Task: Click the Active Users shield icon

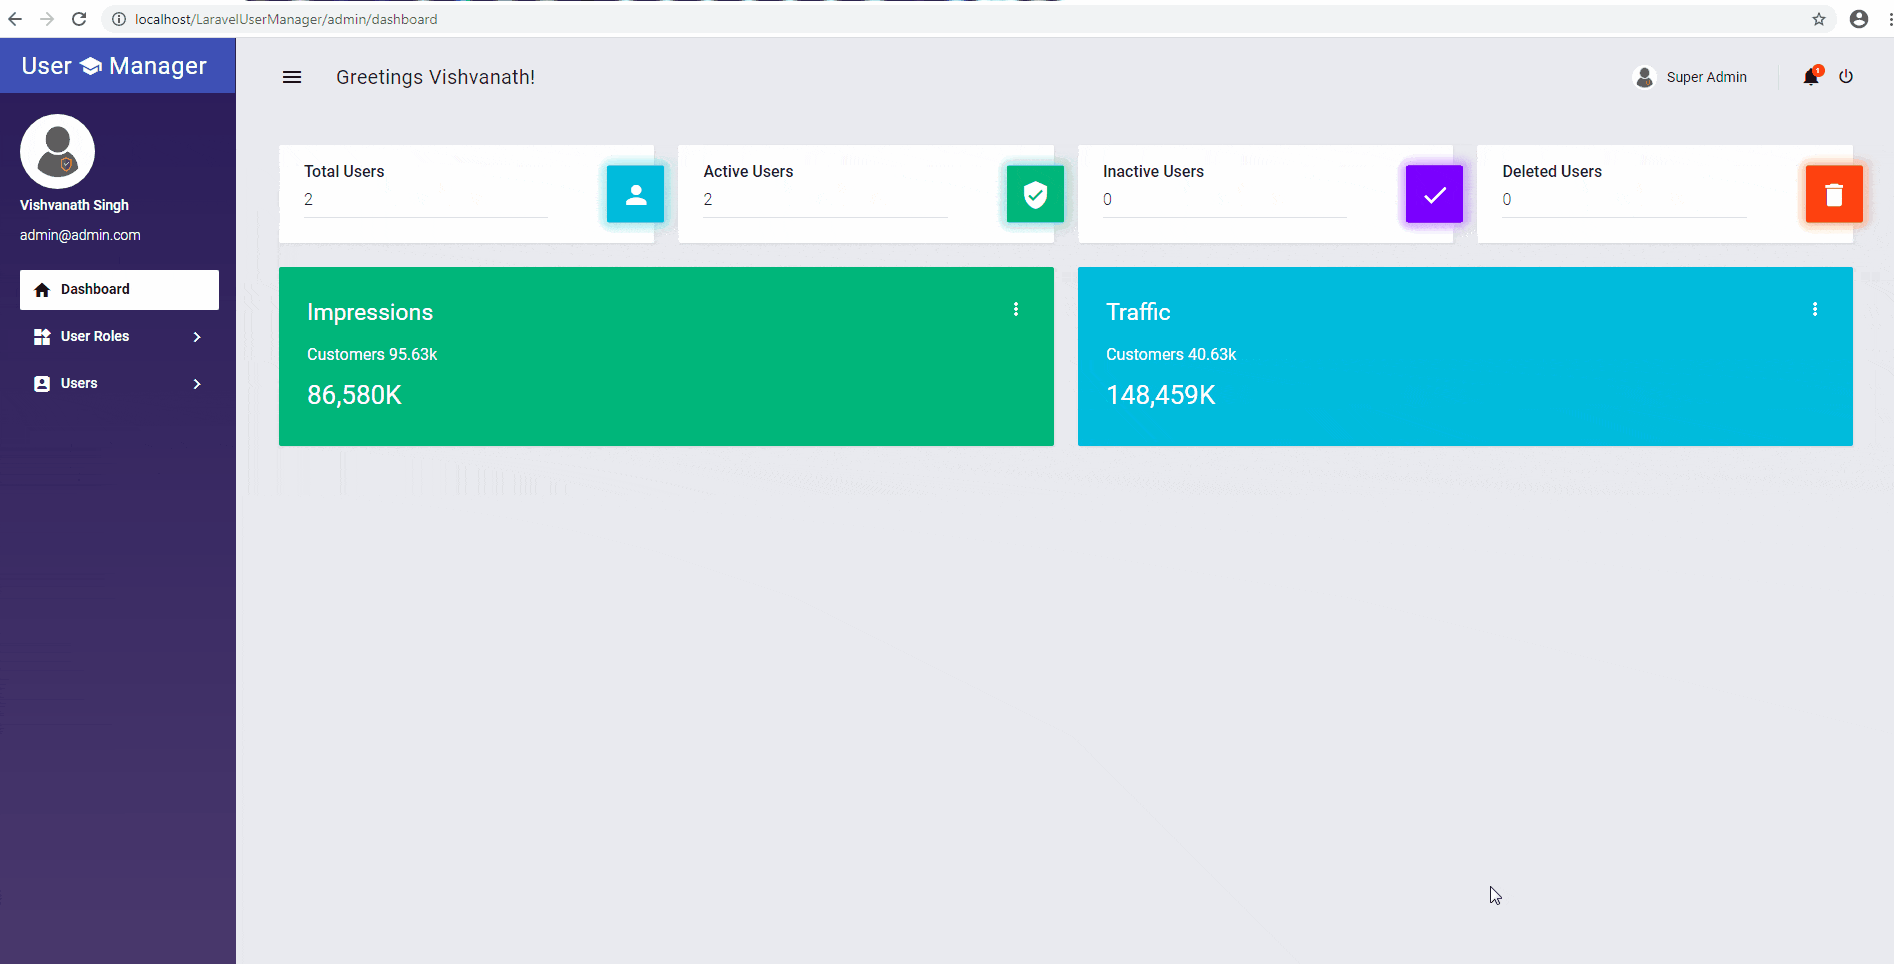Action: (x=1035, y=194)
